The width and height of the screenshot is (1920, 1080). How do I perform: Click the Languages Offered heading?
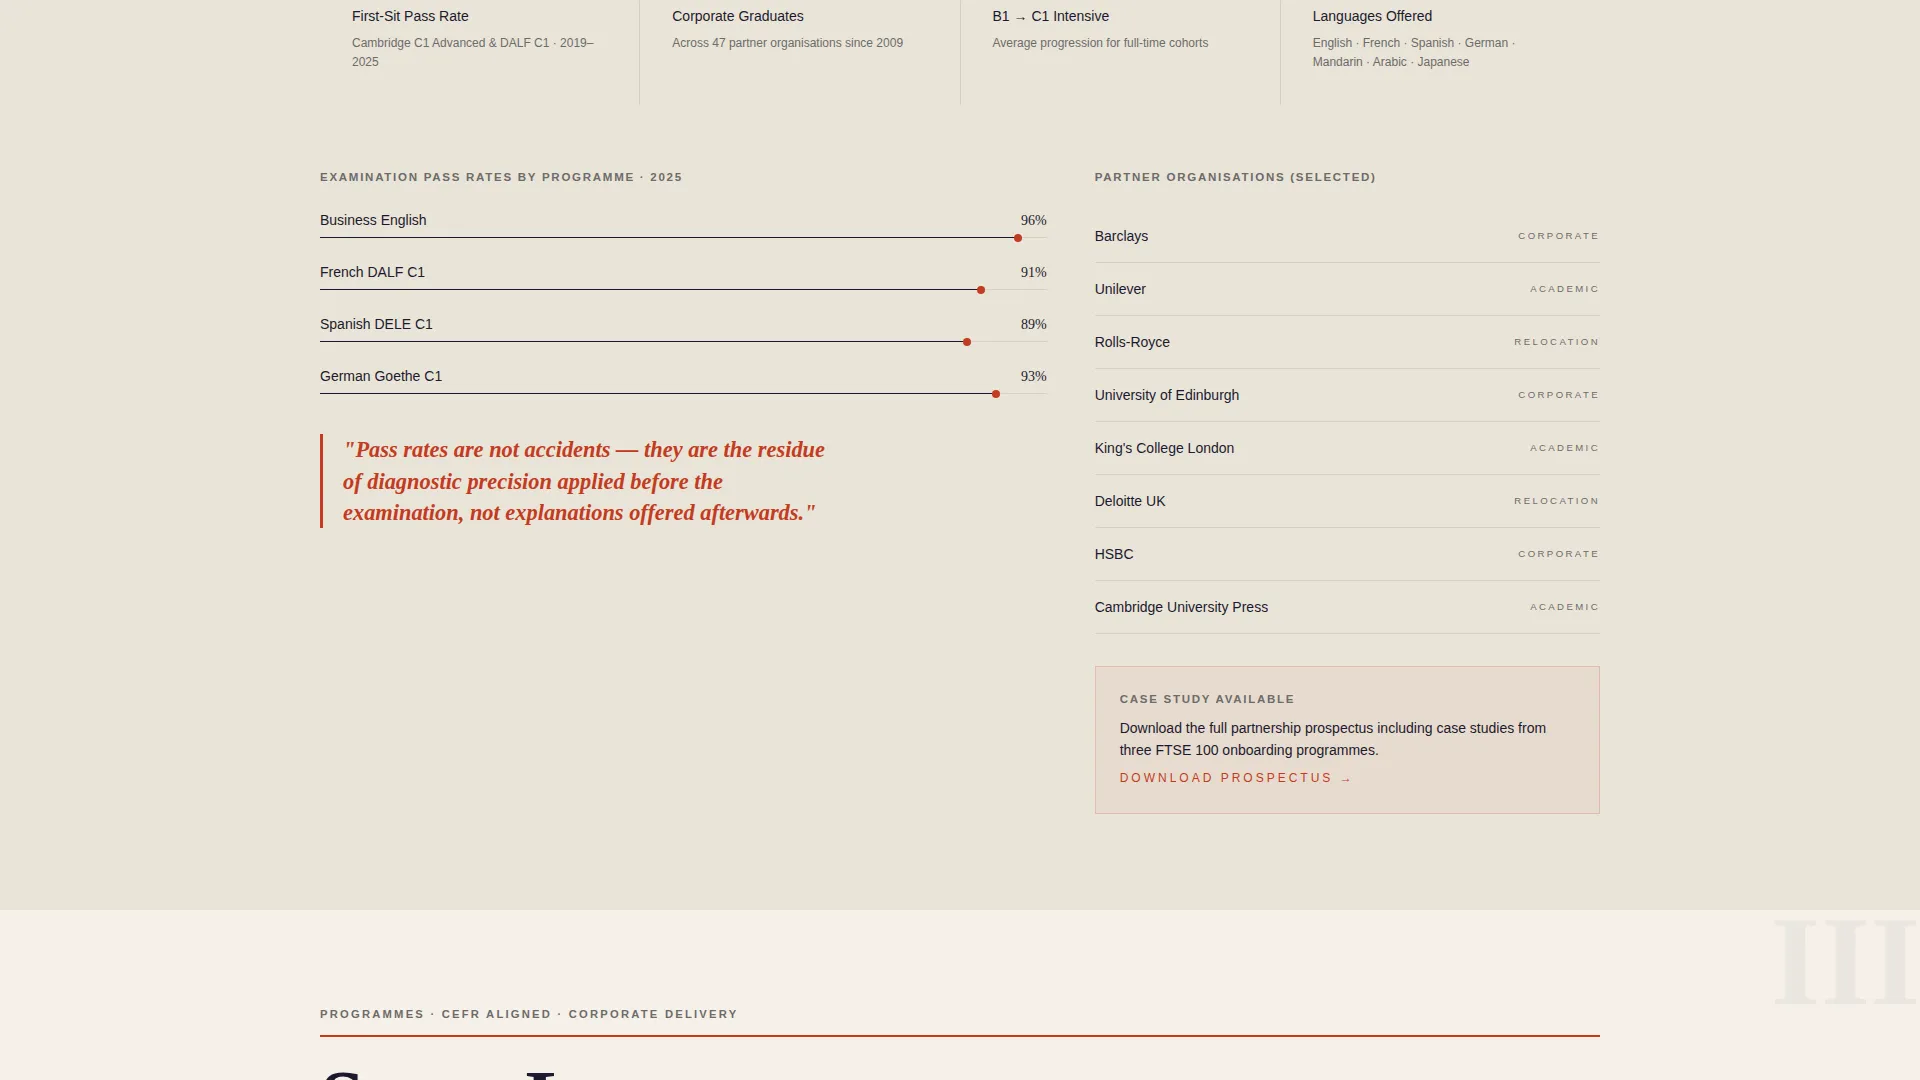[x=1372, y=16]
